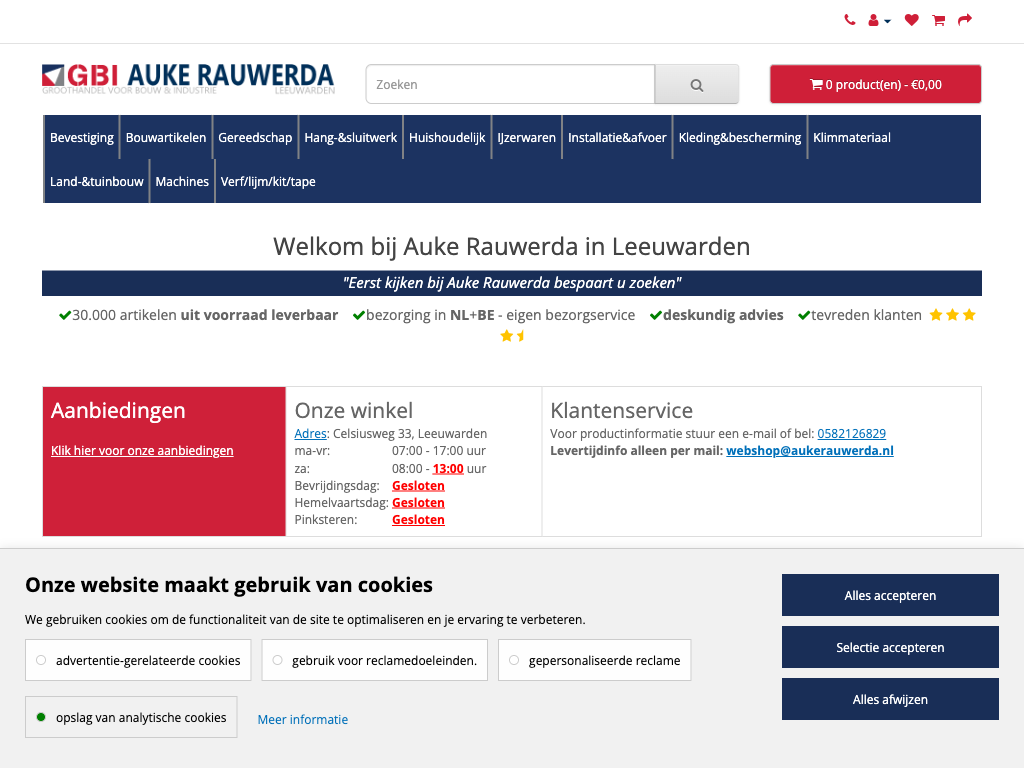
Task: Open the user account dropdown
Action: pyautogui.click(x=879, y=20)
